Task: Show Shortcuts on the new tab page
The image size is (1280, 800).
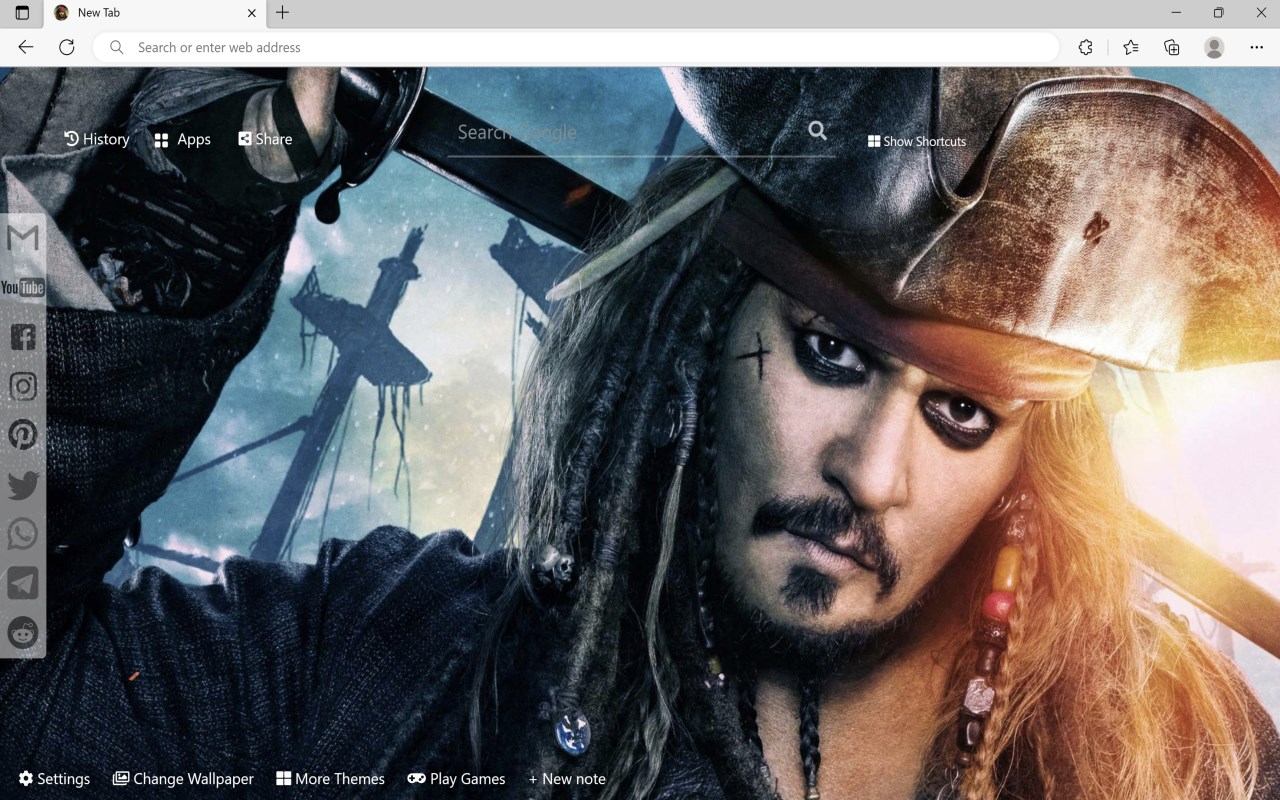Action: coord(917,141)
